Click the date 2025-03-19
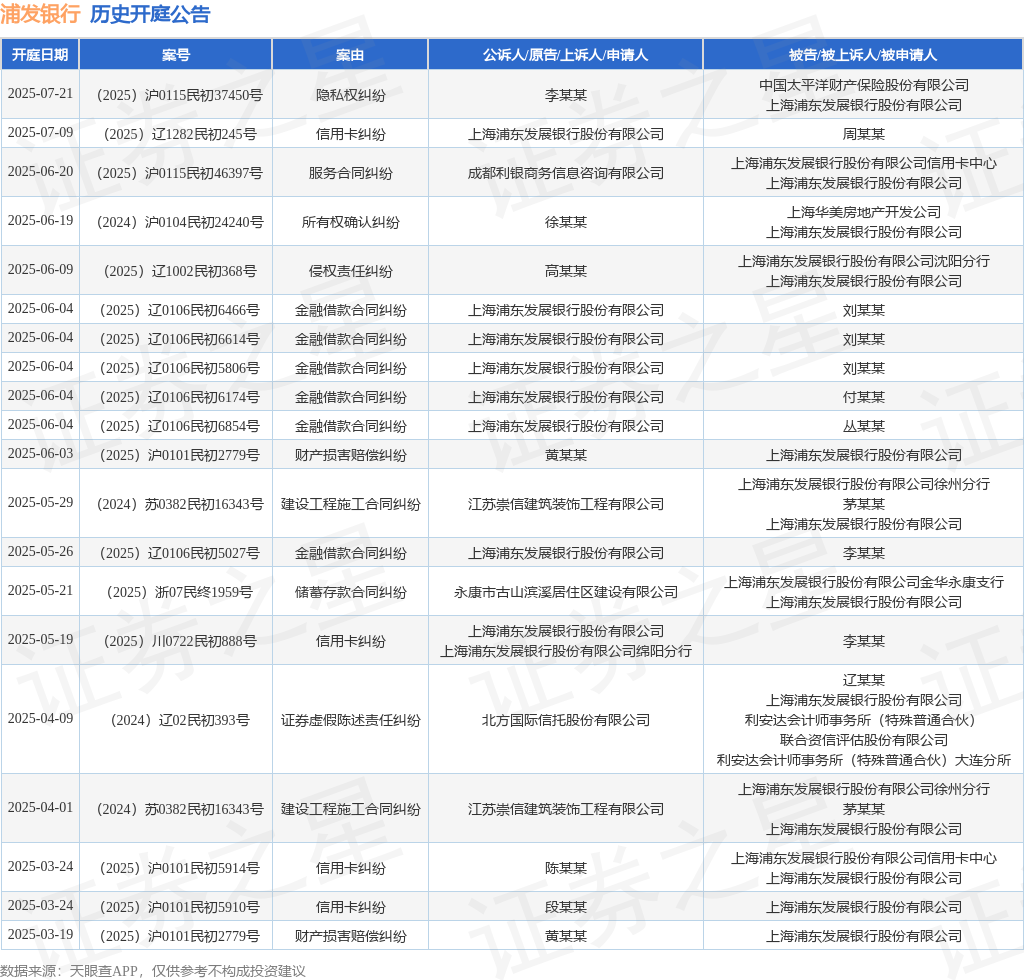The image size is (1024, 980). [40, 934]
